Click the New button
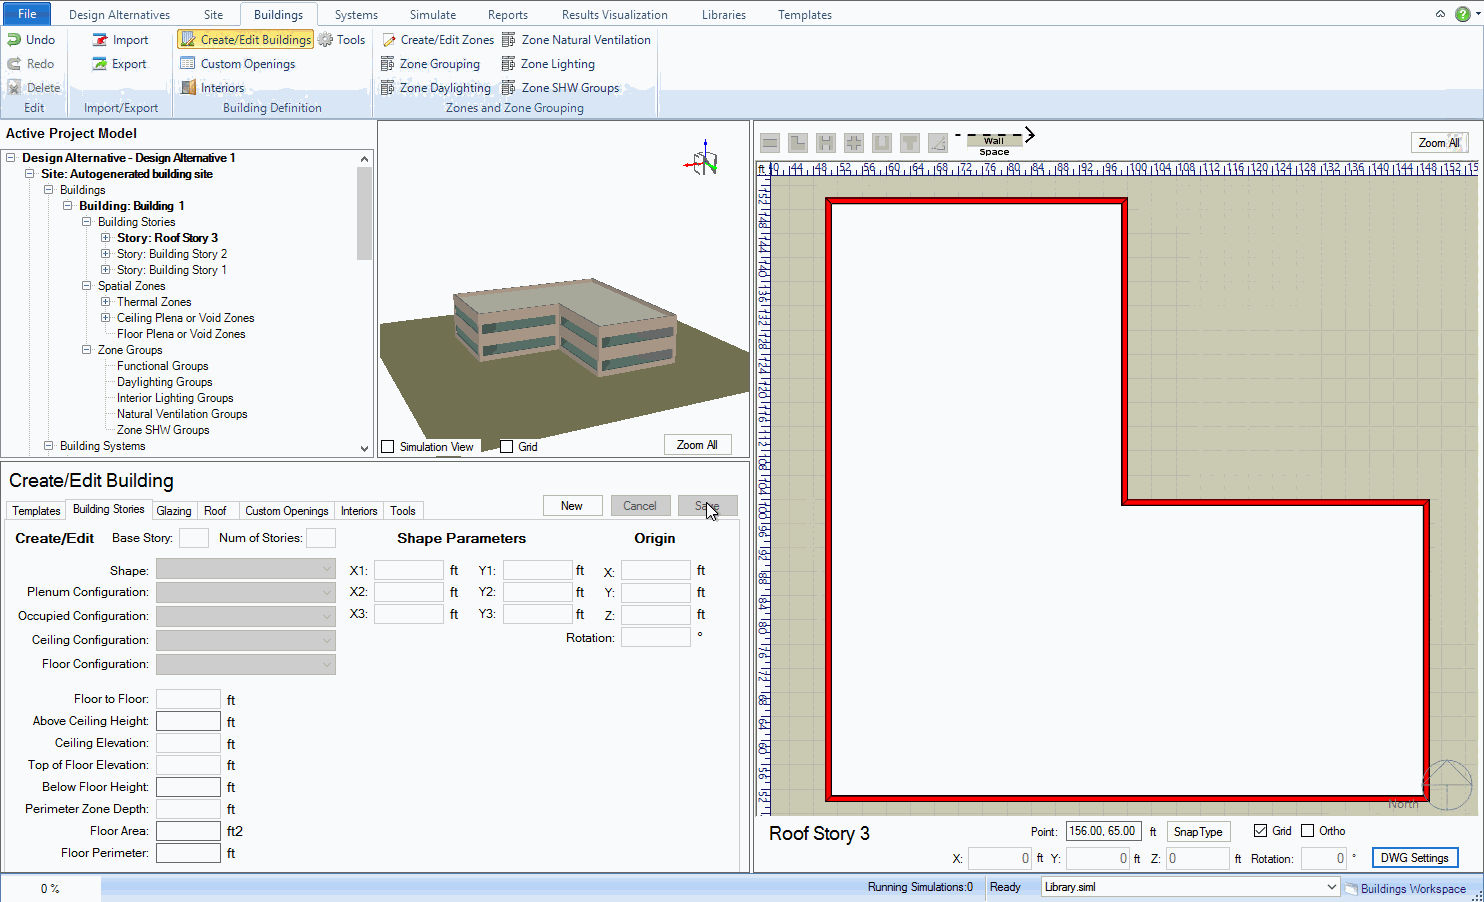This screenshot has height=902, width=1484. point(572,506)
